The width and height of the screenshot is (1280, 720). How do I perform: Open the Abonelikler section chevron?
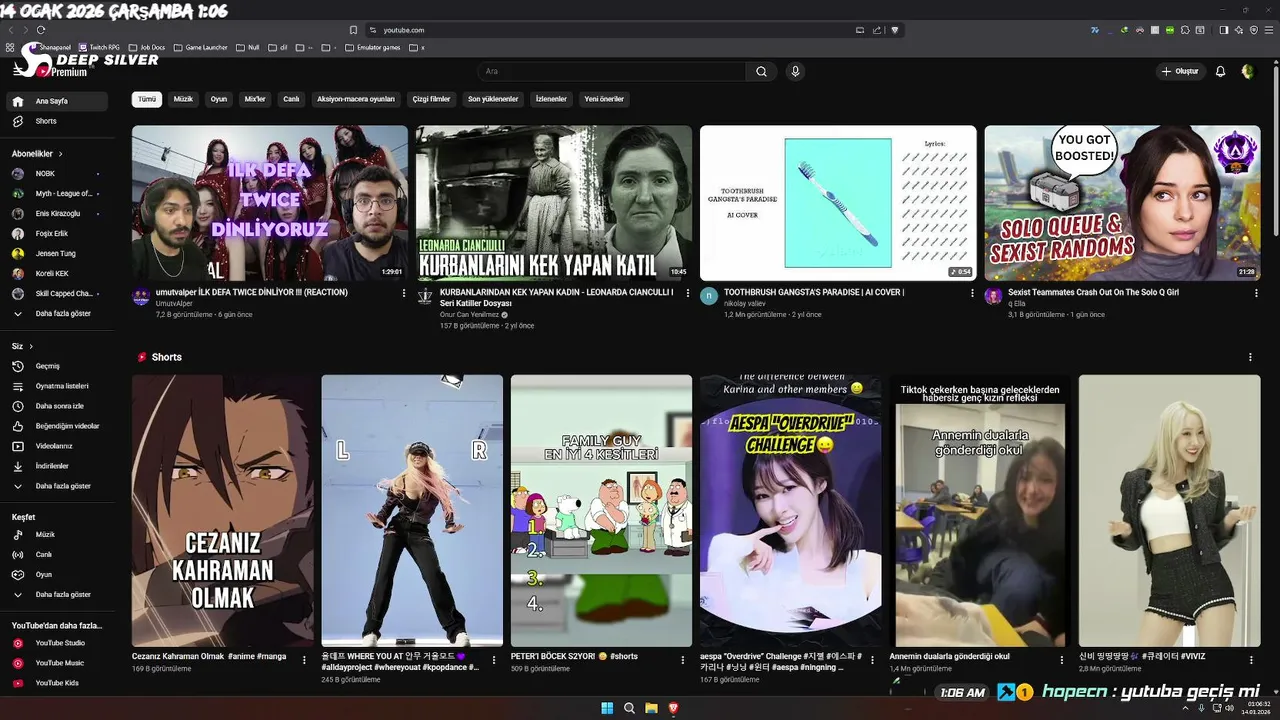tap(60, 154)
